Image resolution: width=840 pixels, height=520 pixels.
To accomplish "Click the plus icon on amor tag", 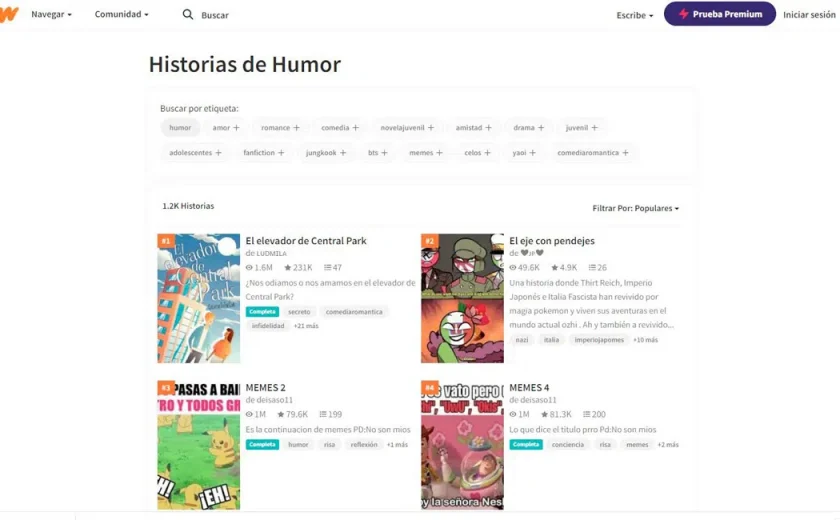I will coord(236,127).
